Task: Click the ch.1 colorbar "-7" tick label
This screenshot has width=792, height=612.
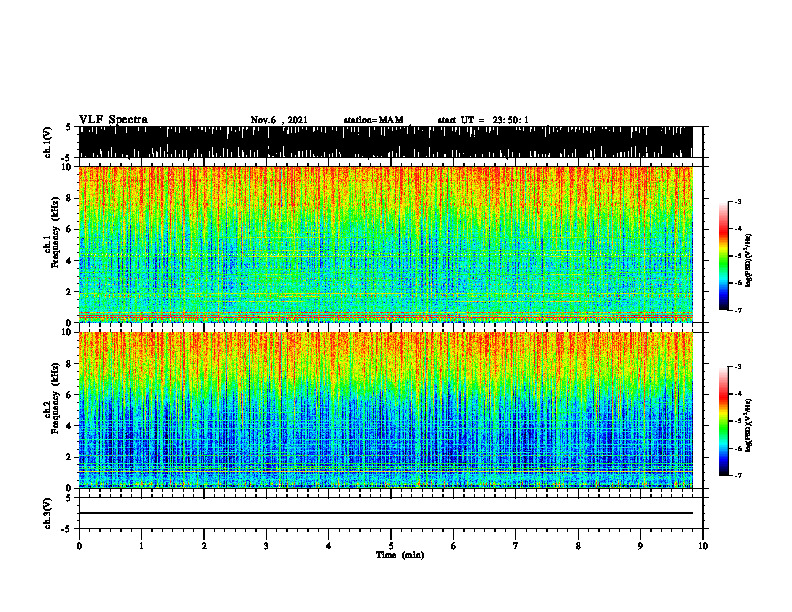Action: coord(738,310)
